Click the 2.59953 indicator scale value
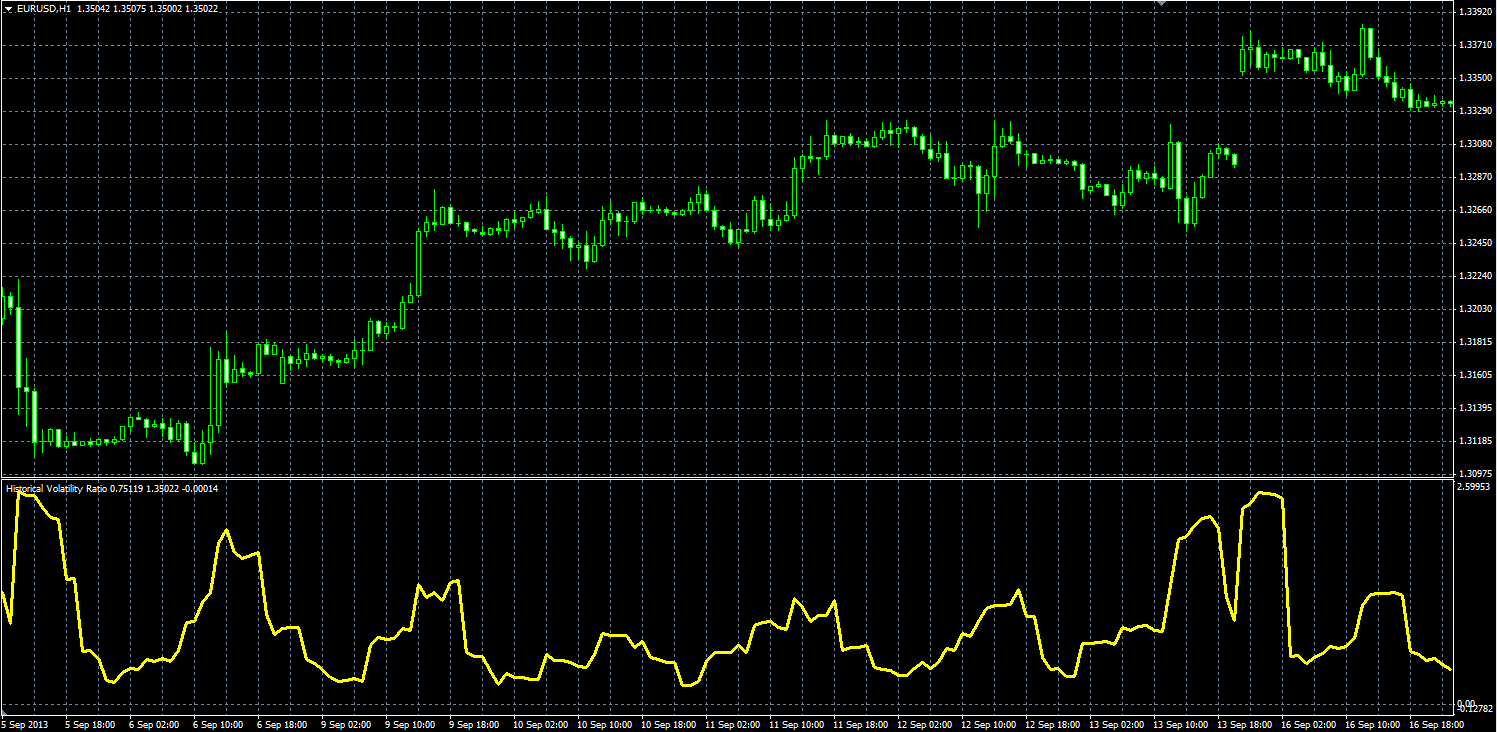Screen dimensions: 1497x732 tap(1475, 488)
